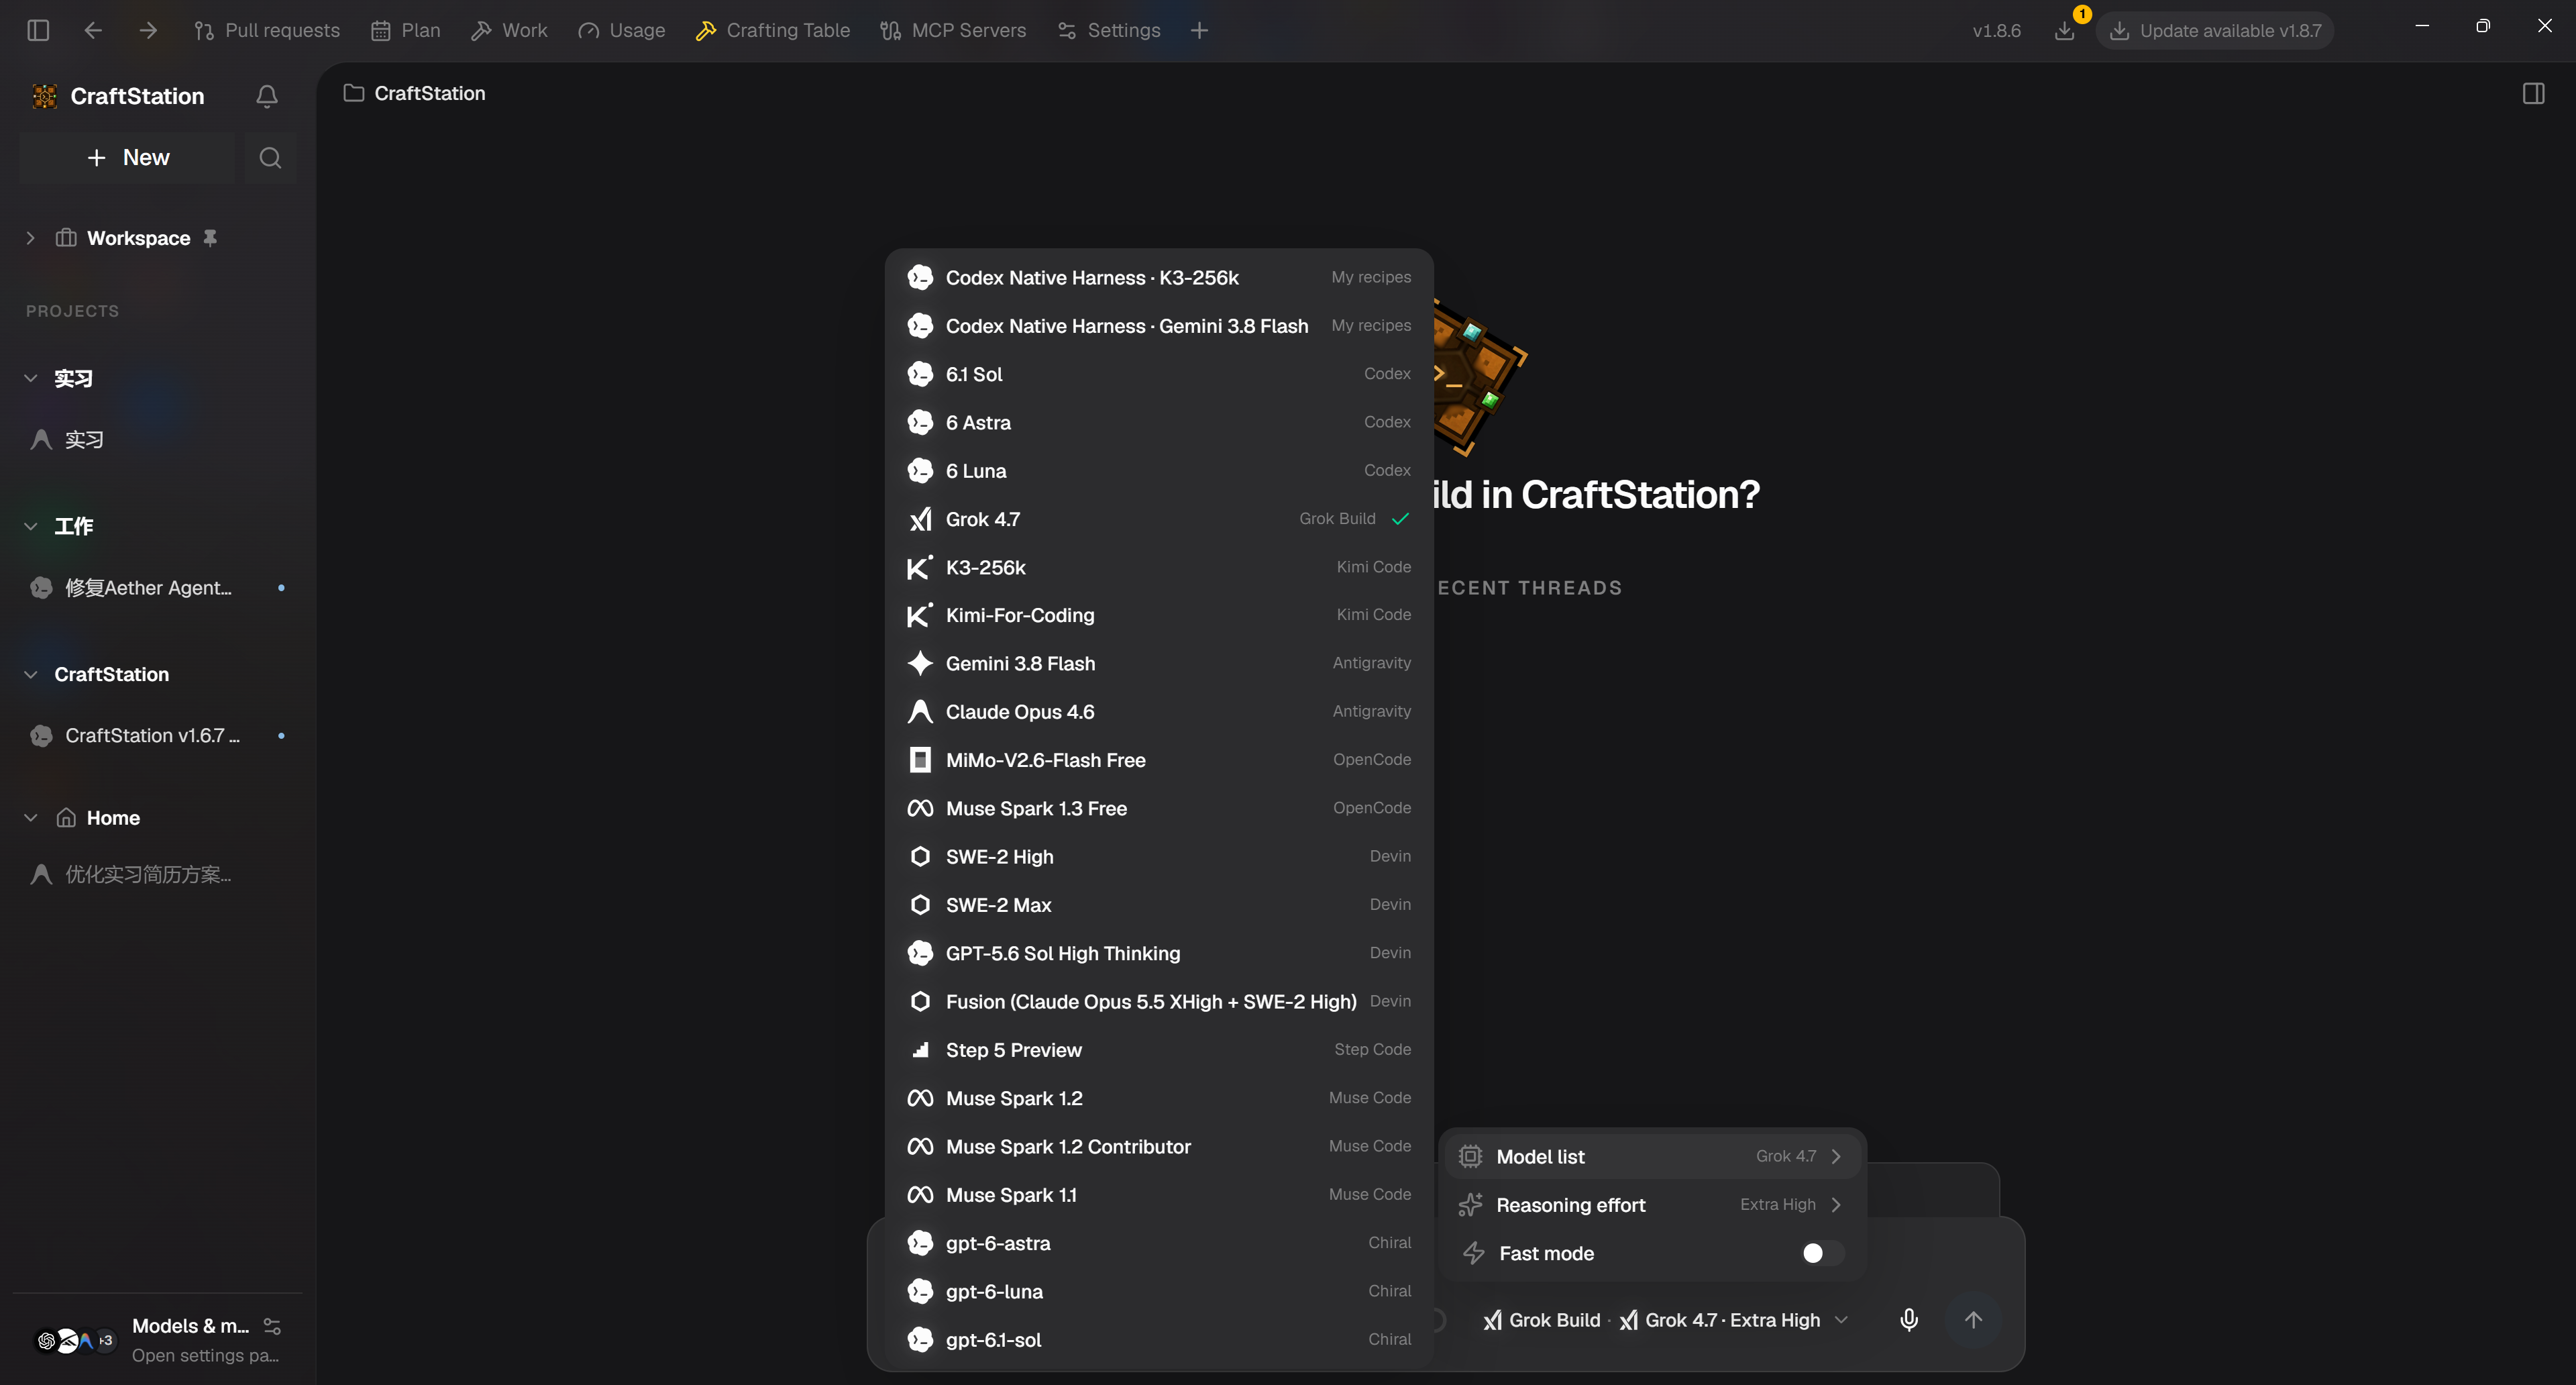Viewport: 2576px width, 1385px height.
Task: Select Claude Opus 4.6 model
Action: (x=1159, y=711)
